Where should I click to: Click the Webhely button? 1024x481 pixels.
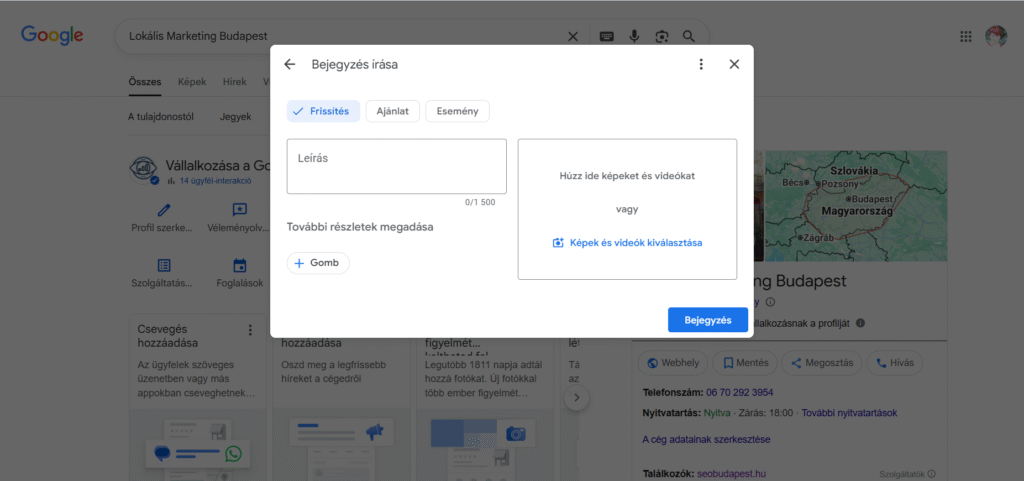click(x=671, y=363)
